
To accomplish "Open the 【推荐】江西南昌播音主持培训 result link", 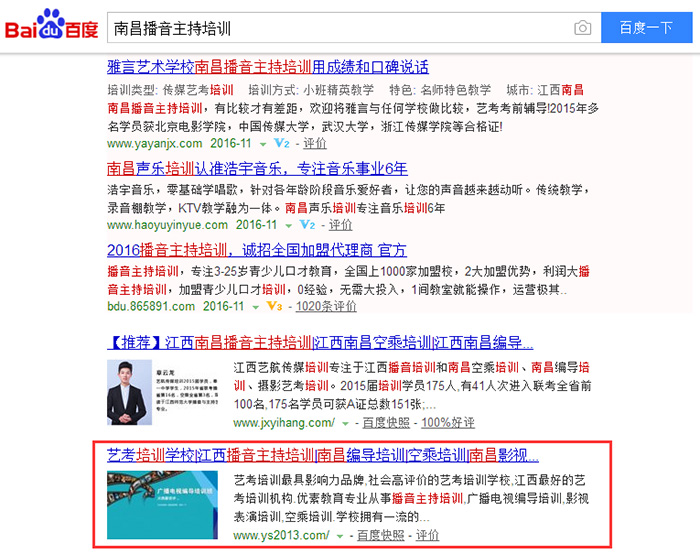I will pos(320,343).
